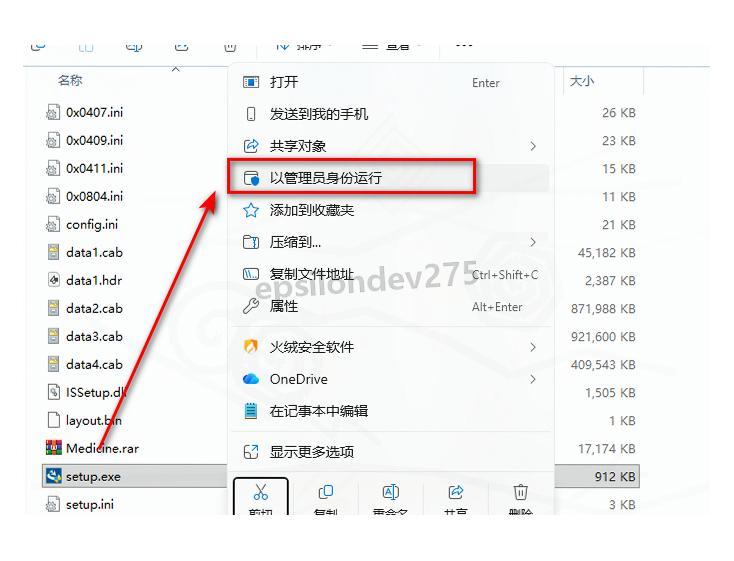
Task: Click the scissors cut icon
Action: pos(261,492)
